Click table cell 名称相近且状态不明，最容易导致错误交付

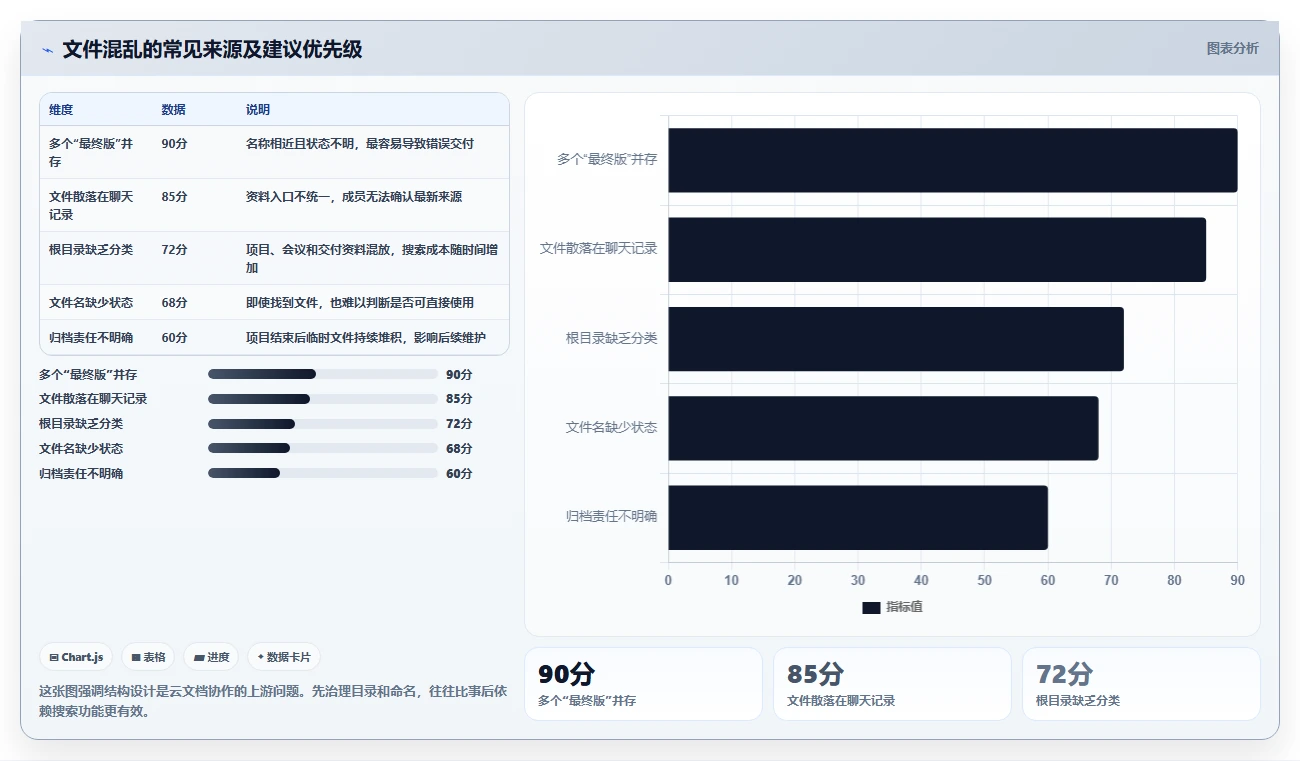360,144
